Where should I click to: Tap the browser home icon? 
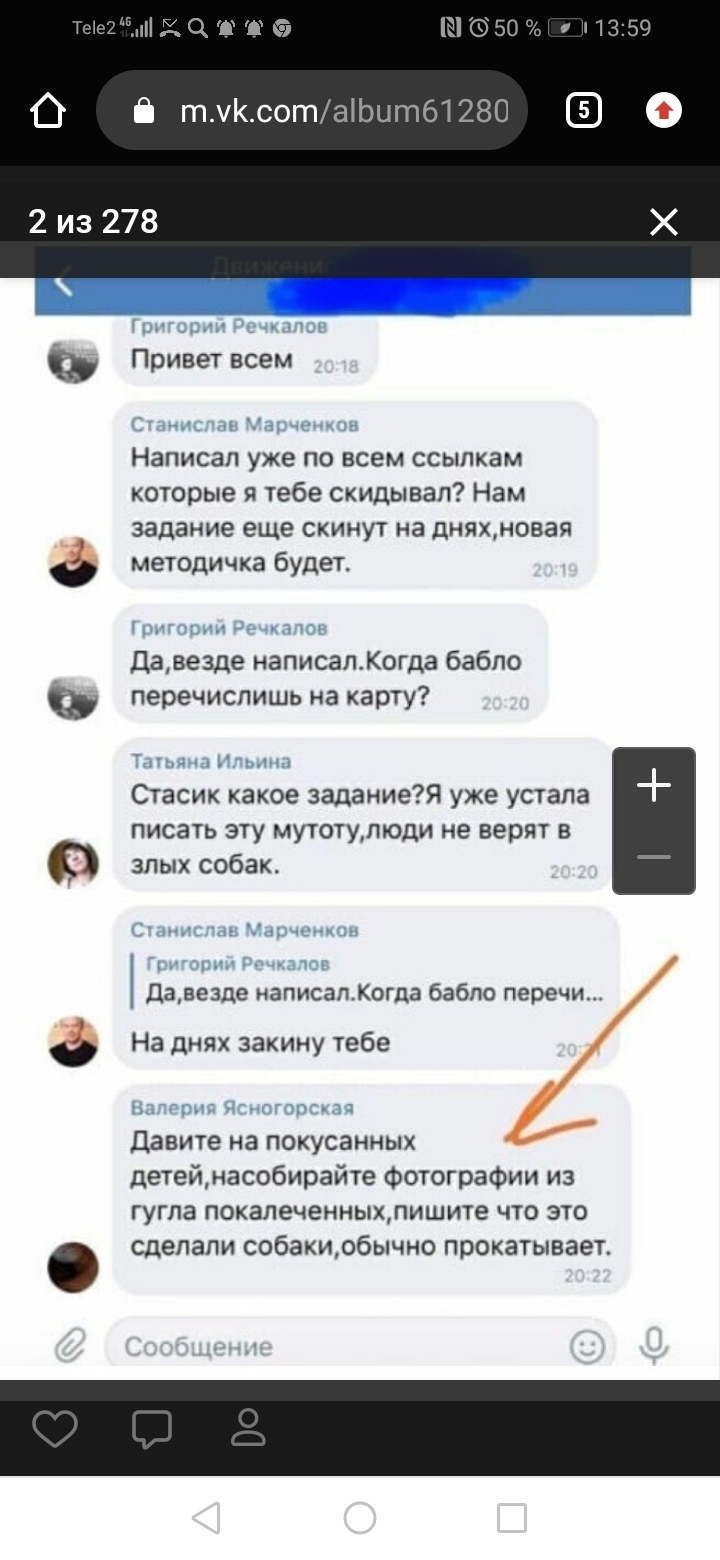[48, 110]
